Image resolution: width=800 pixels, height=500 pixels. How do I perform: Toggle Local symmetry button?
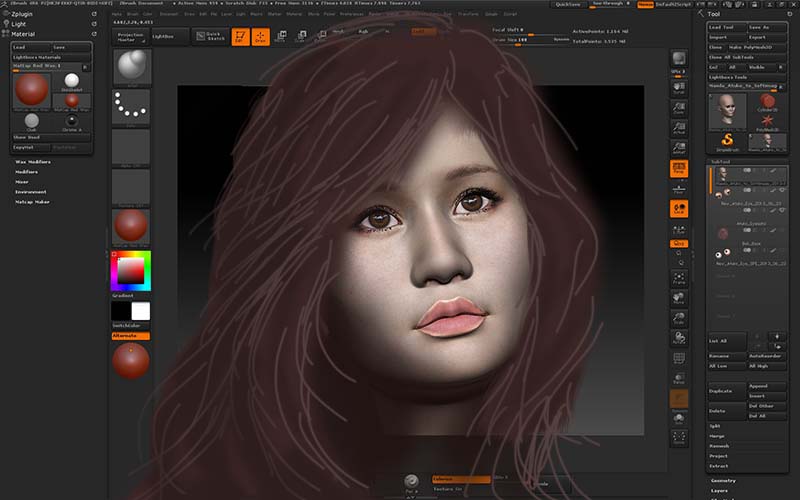[x=680, y=208]
